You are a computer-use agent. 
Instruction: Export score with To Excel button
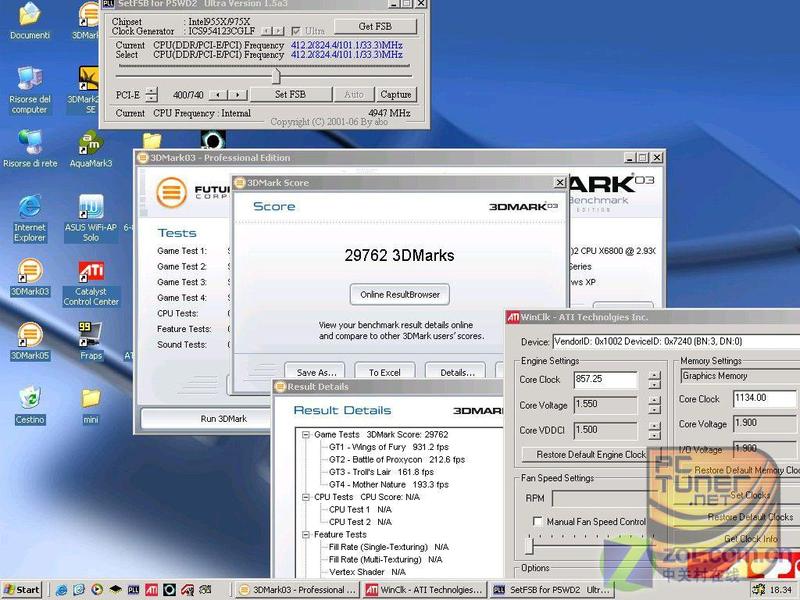(x=384, y=372)
